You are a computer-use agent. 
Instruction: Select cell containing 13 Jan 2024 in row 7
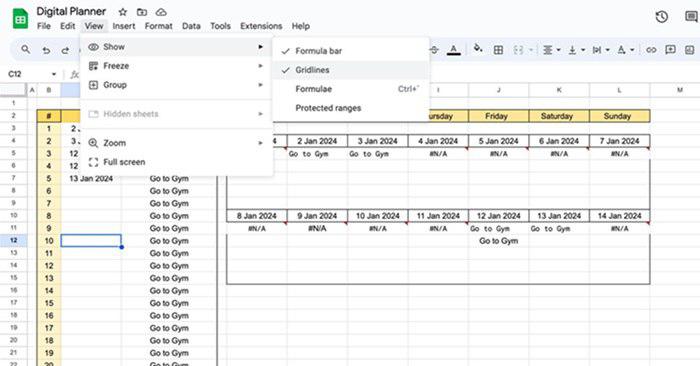pos(91,179)
